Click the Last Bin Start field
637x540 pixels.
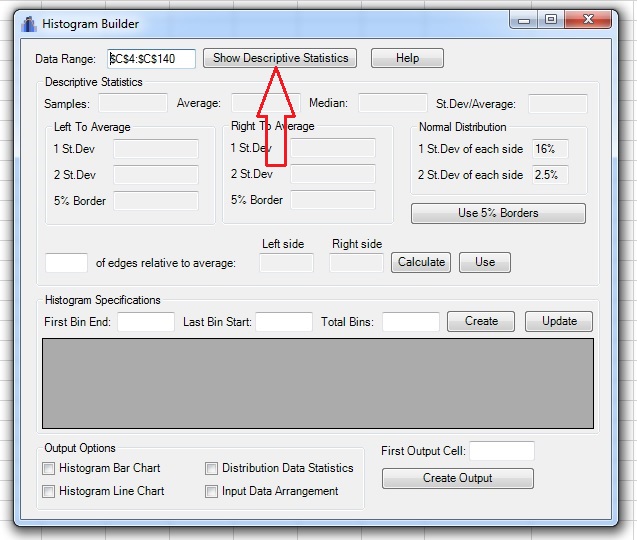(x=284, y=322)
